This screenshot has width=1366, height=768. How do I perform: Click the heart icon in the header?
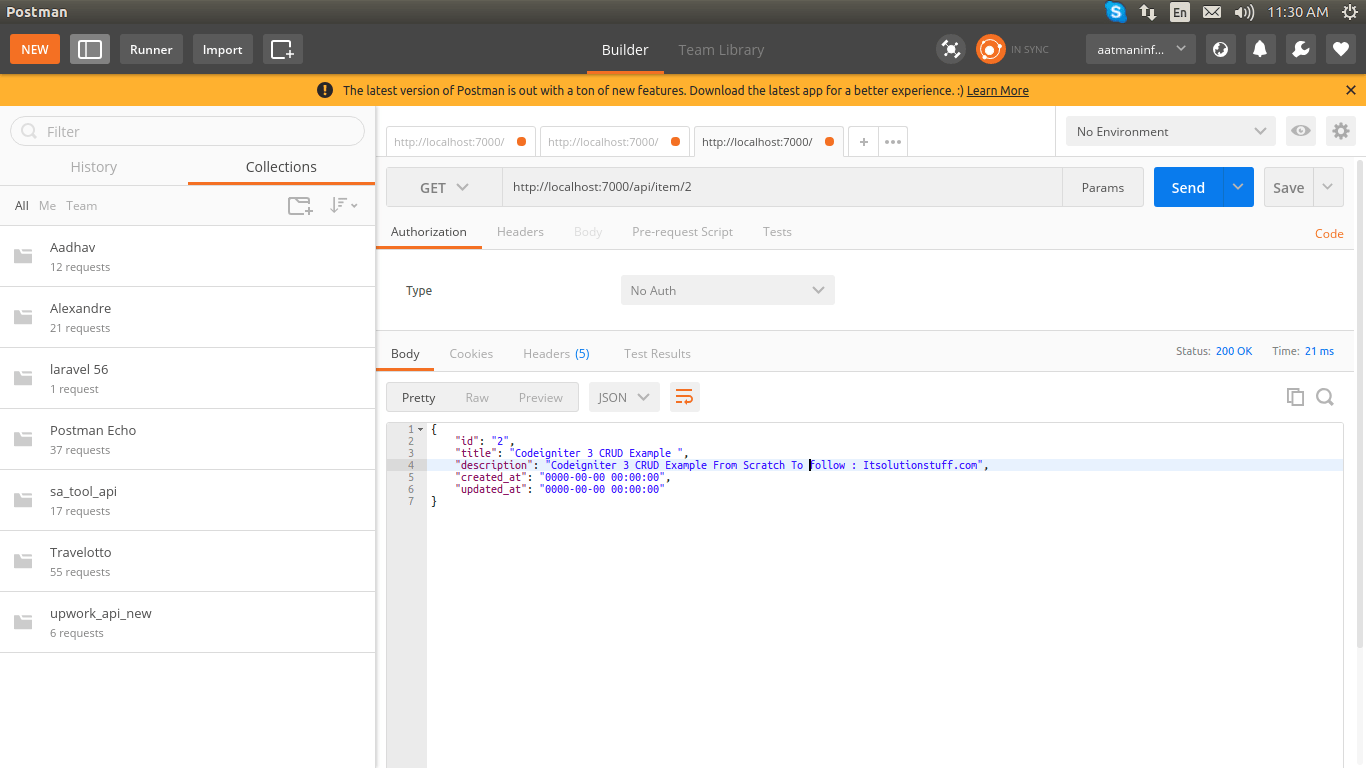1341,49
